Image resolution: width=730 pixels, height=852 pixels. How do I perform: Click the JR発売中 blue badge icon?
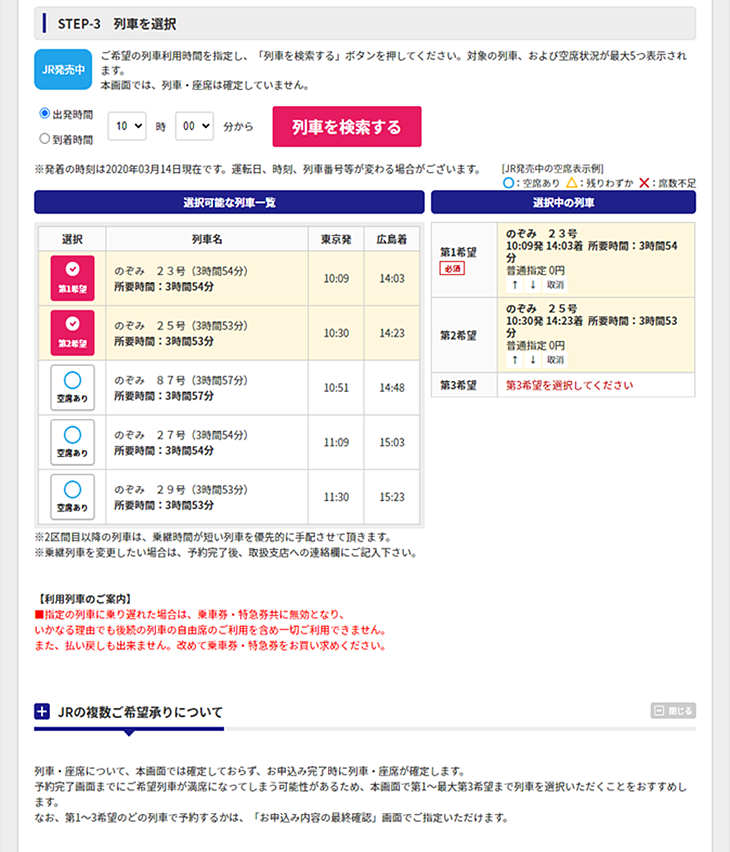coord(63,68)
